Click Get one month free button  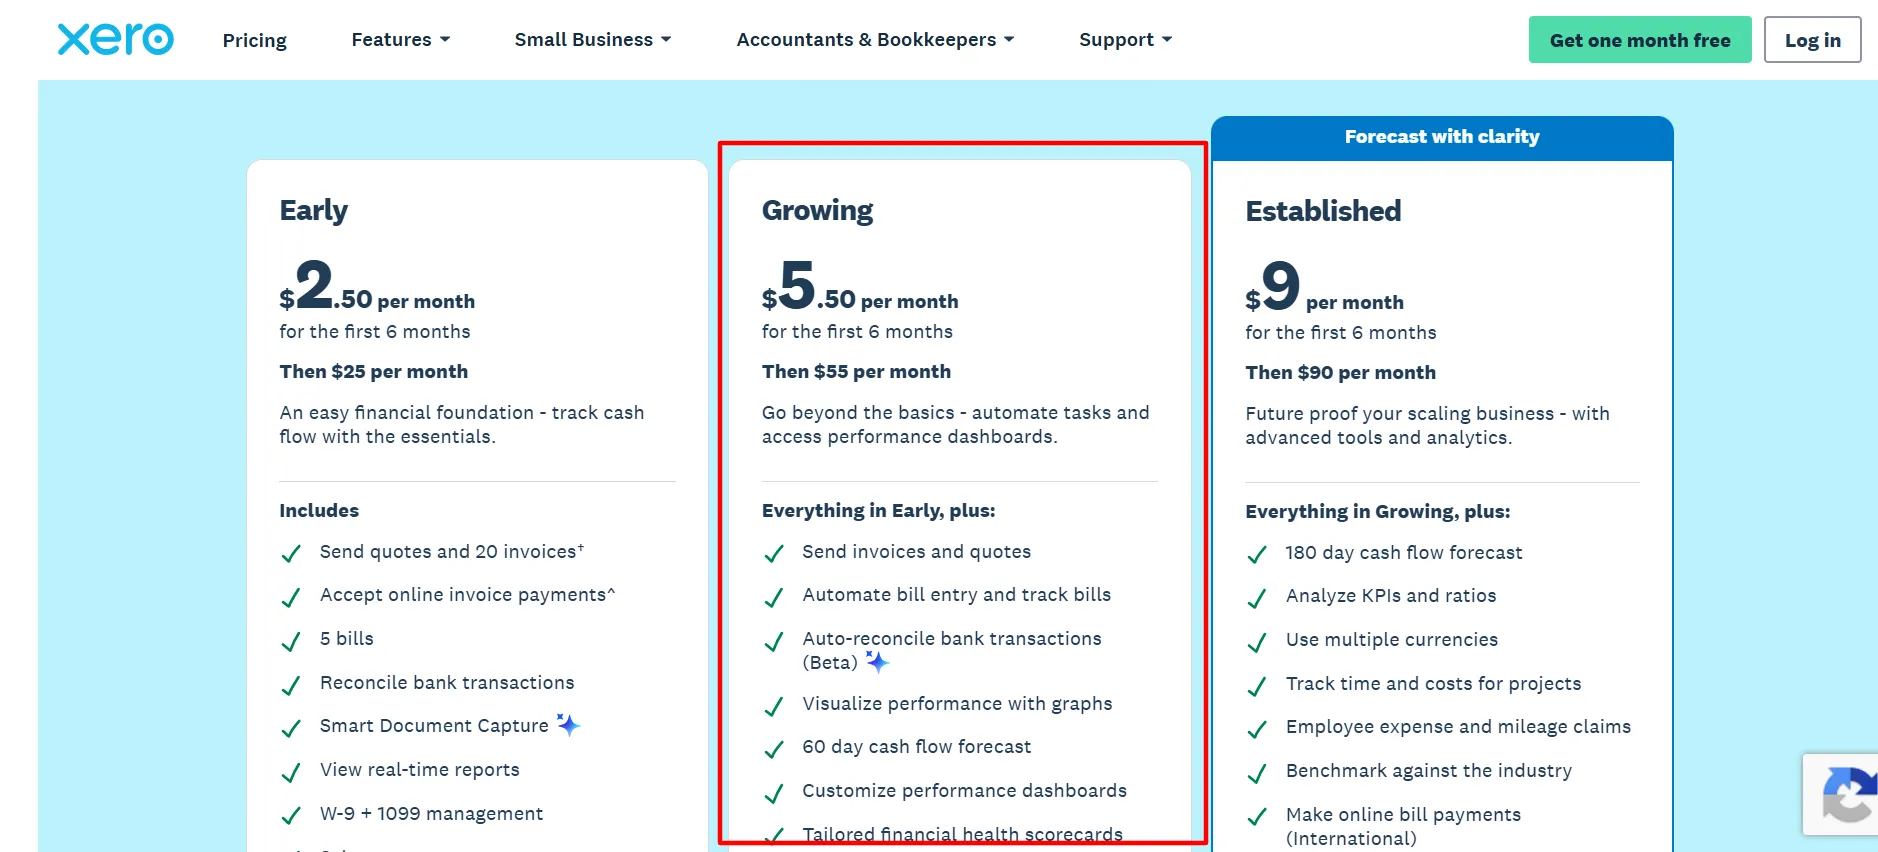click(1640, 40)
